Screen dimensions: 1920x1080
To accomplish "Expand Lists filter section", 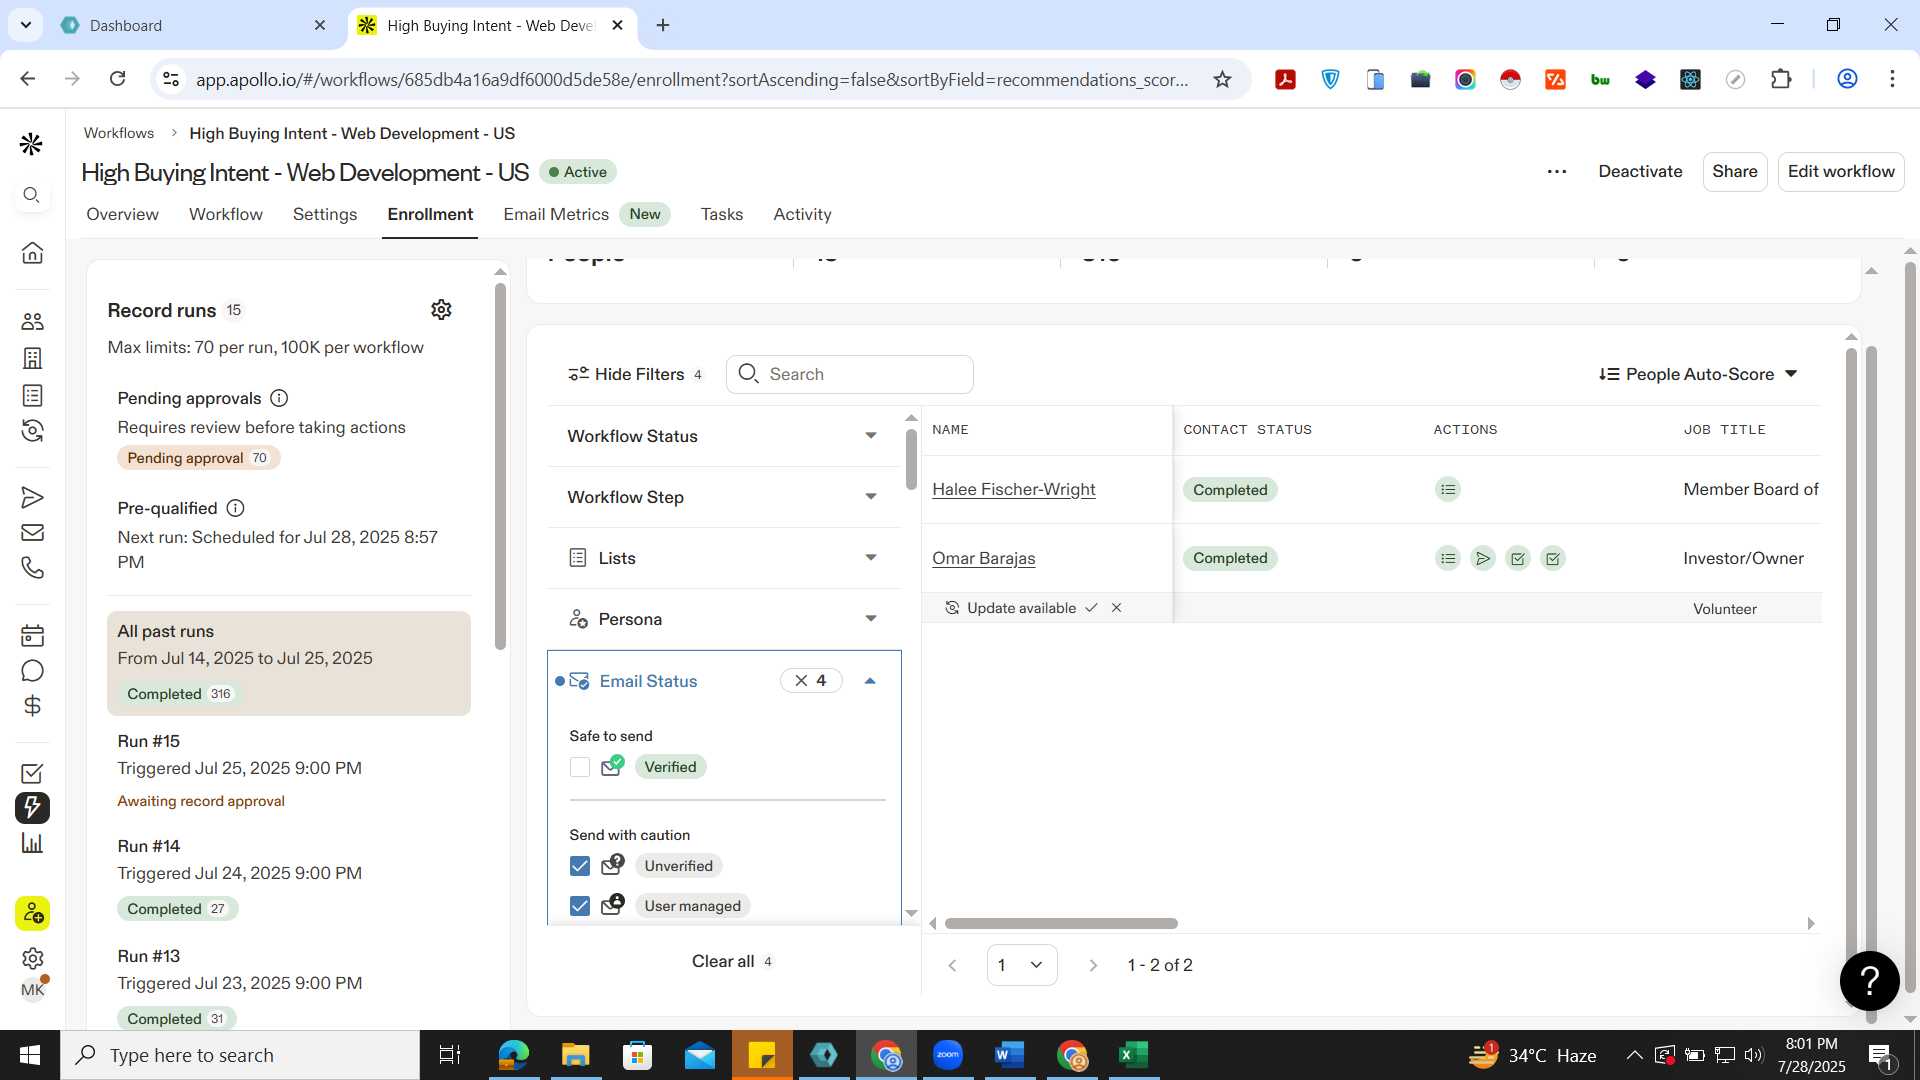I will [723, 558].
